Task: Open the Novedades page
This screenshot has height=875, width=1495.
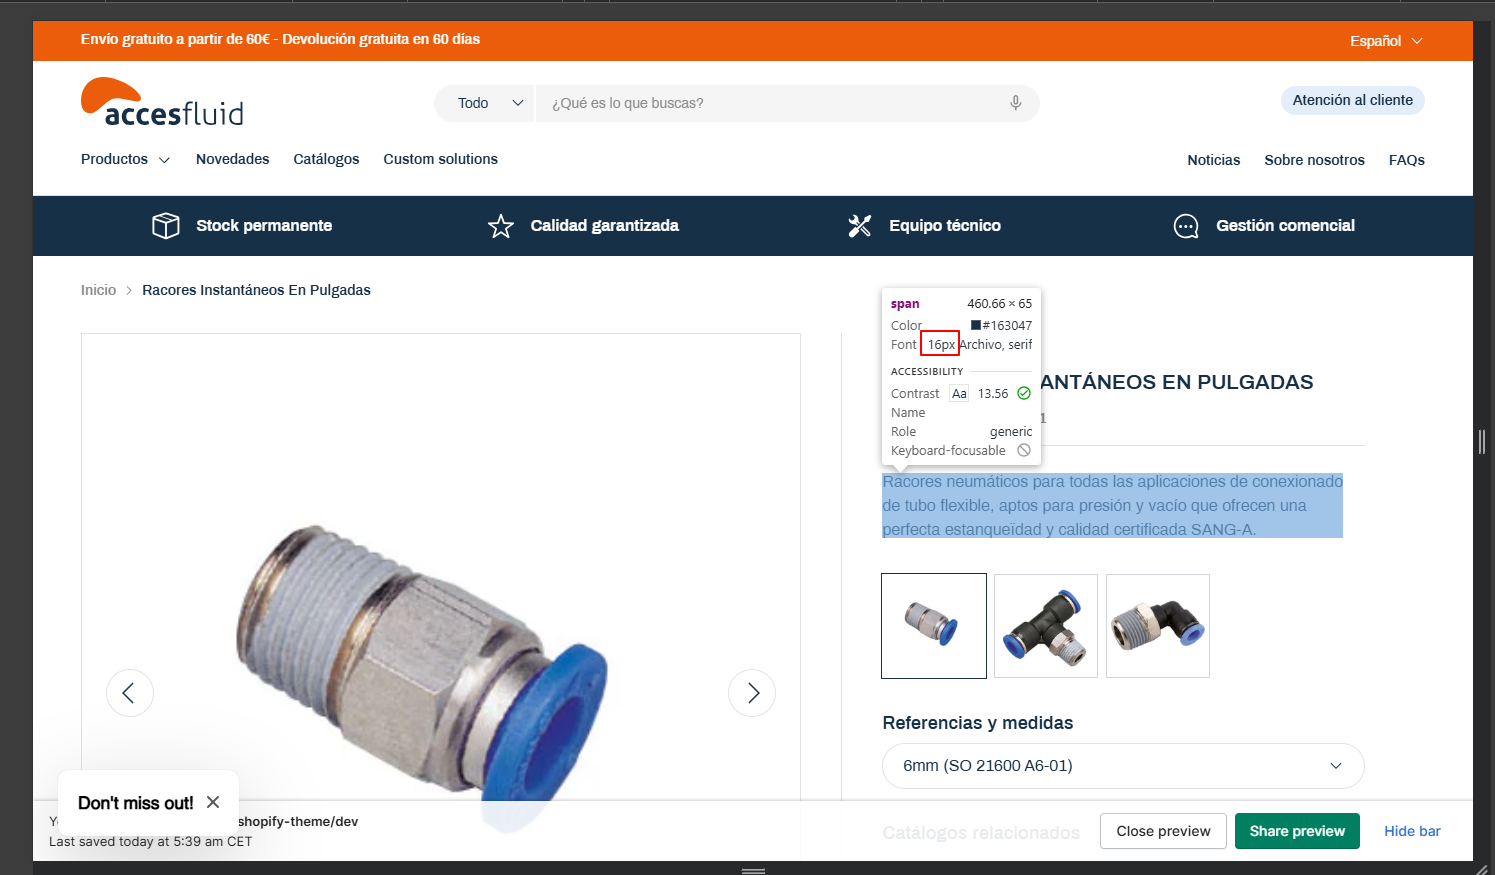Action: tap(232, 159)
